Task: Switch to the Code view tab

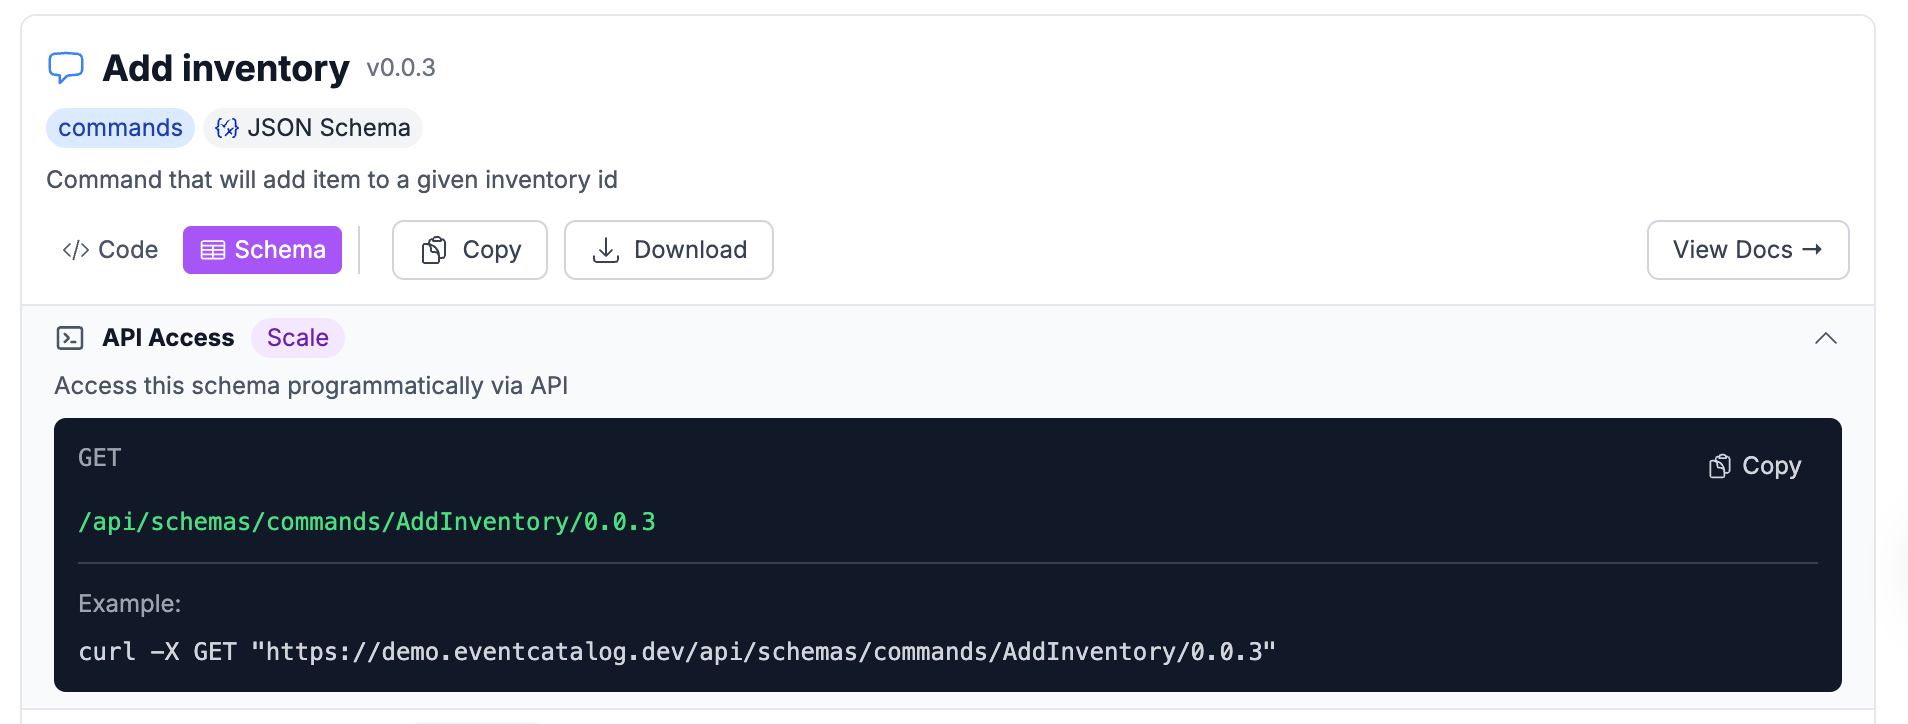Action: 110,250
